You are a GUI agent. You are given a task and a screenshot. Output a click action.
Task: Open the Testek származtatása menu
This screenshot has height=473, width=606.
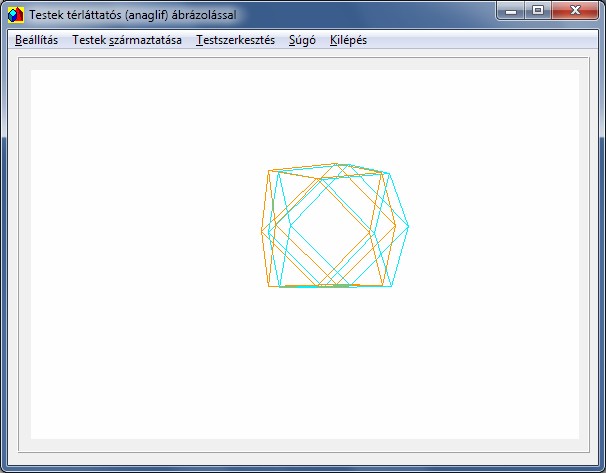coord(127,41)
